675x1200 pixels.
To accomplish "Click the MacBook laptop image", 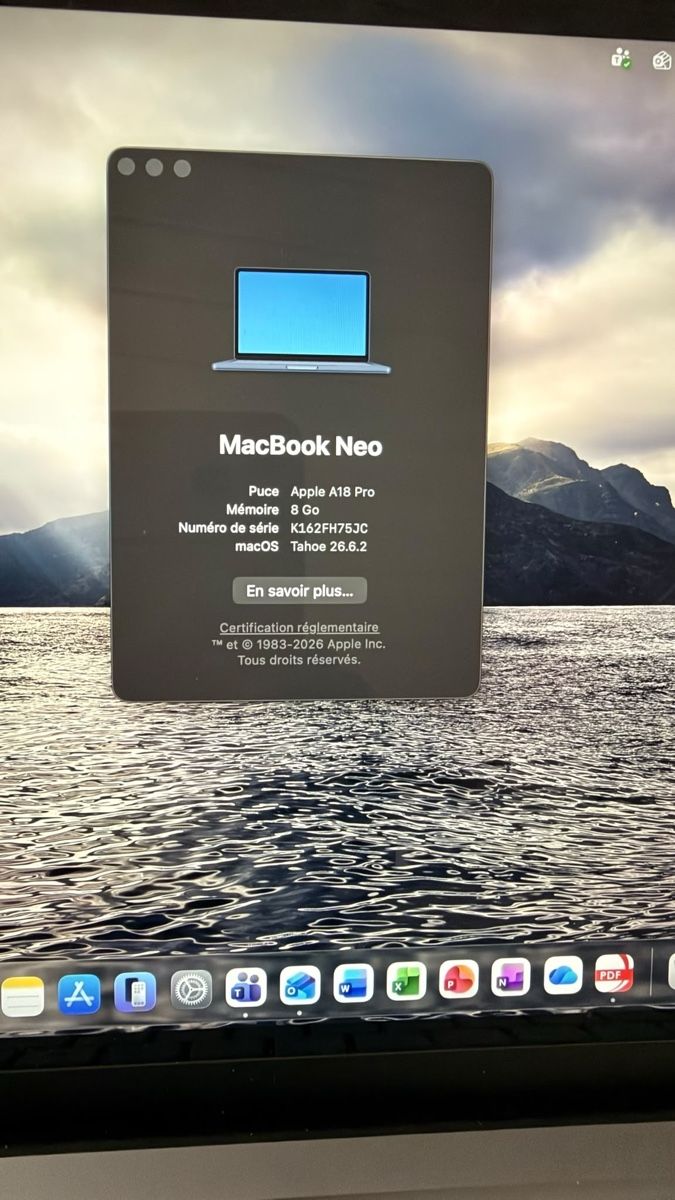I will click(301, 321).
